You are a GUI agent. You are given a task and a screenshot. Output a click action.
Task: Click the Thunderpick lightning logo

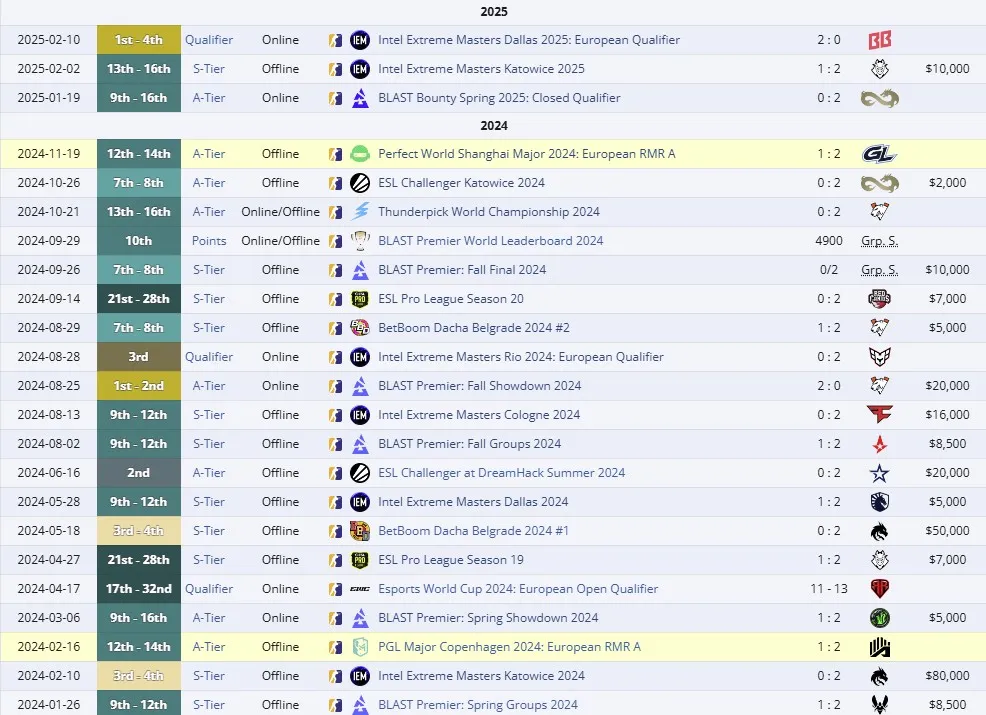tap(360, 211)
